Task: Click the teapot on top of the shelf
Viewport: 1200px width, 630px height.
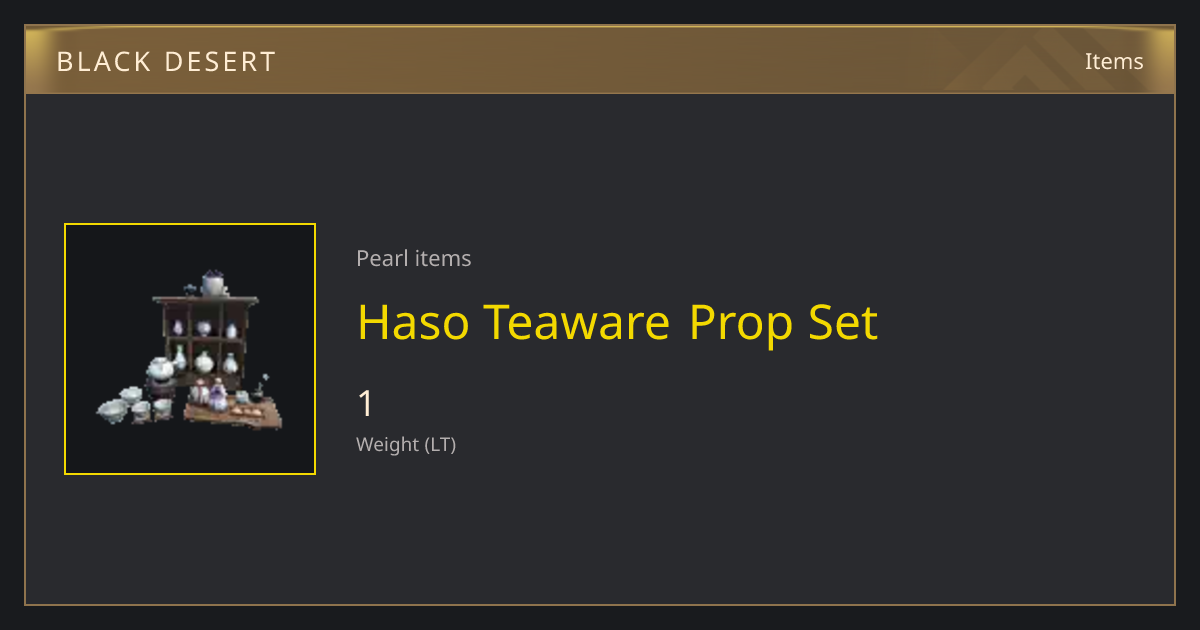Action: pos(212,284)
